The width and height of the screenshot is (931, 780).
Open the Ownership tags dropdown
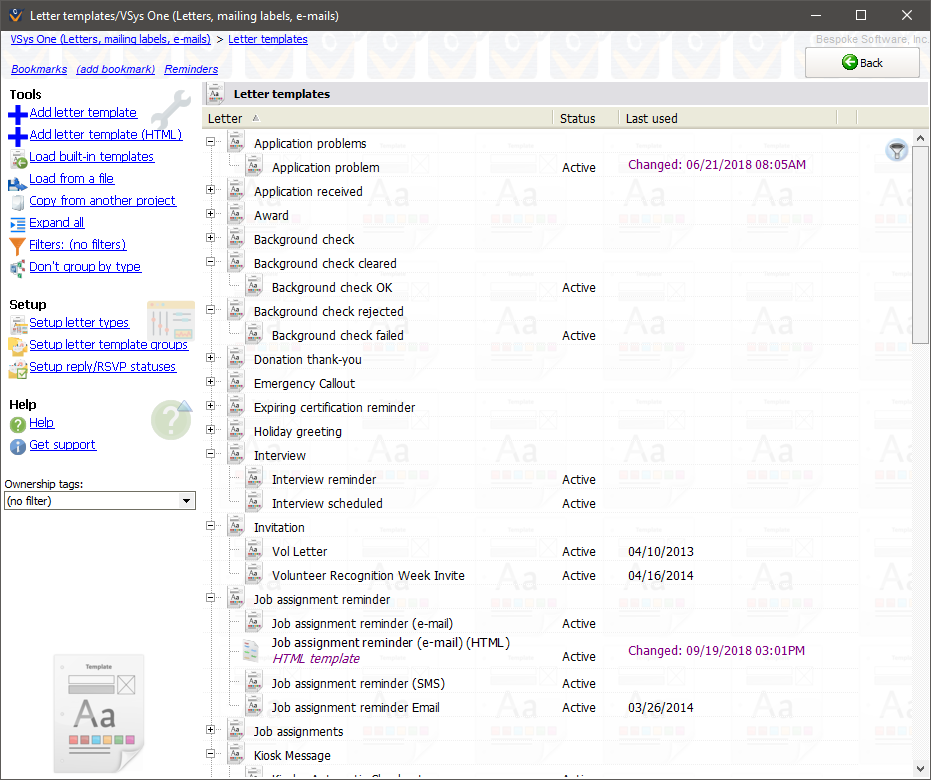point(186,500)
